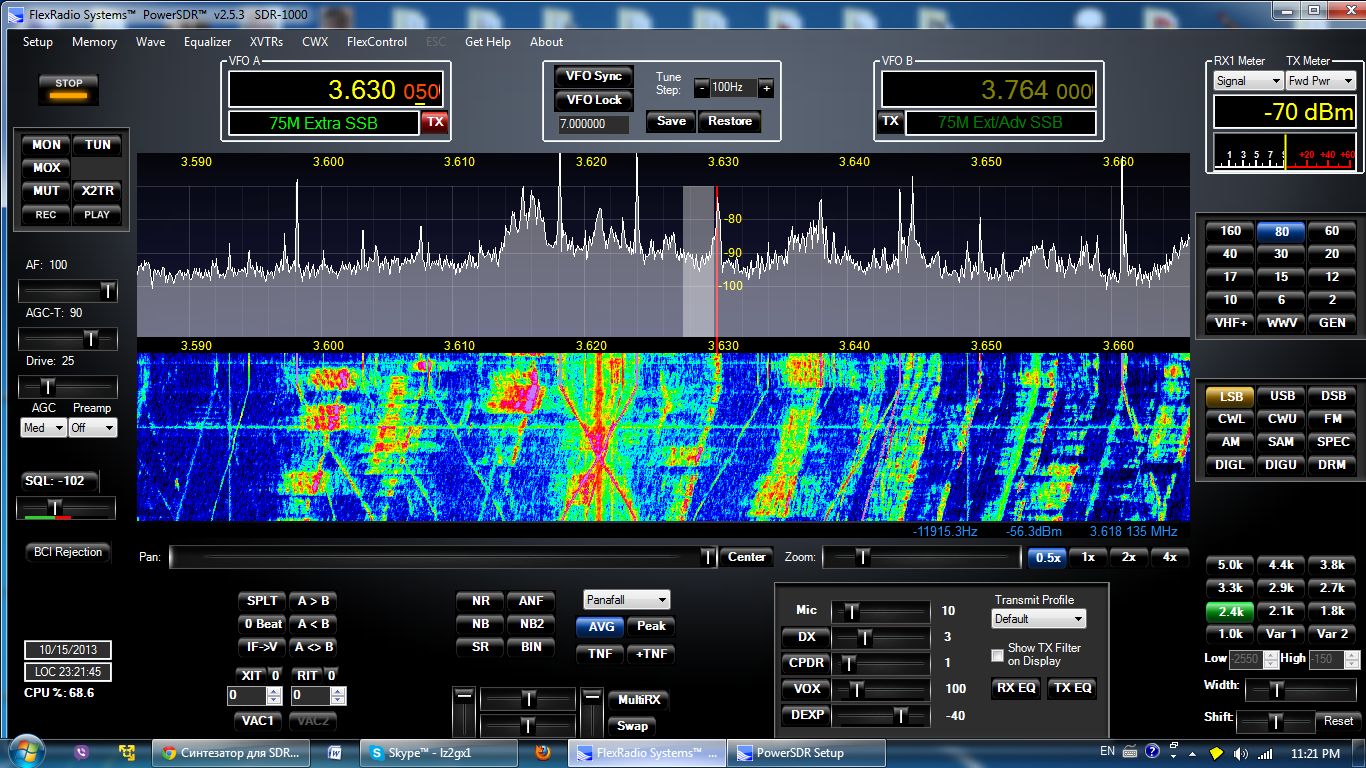Toggle the MultiRX button
Screen dimensions: 1366x768
click(637, 700)
